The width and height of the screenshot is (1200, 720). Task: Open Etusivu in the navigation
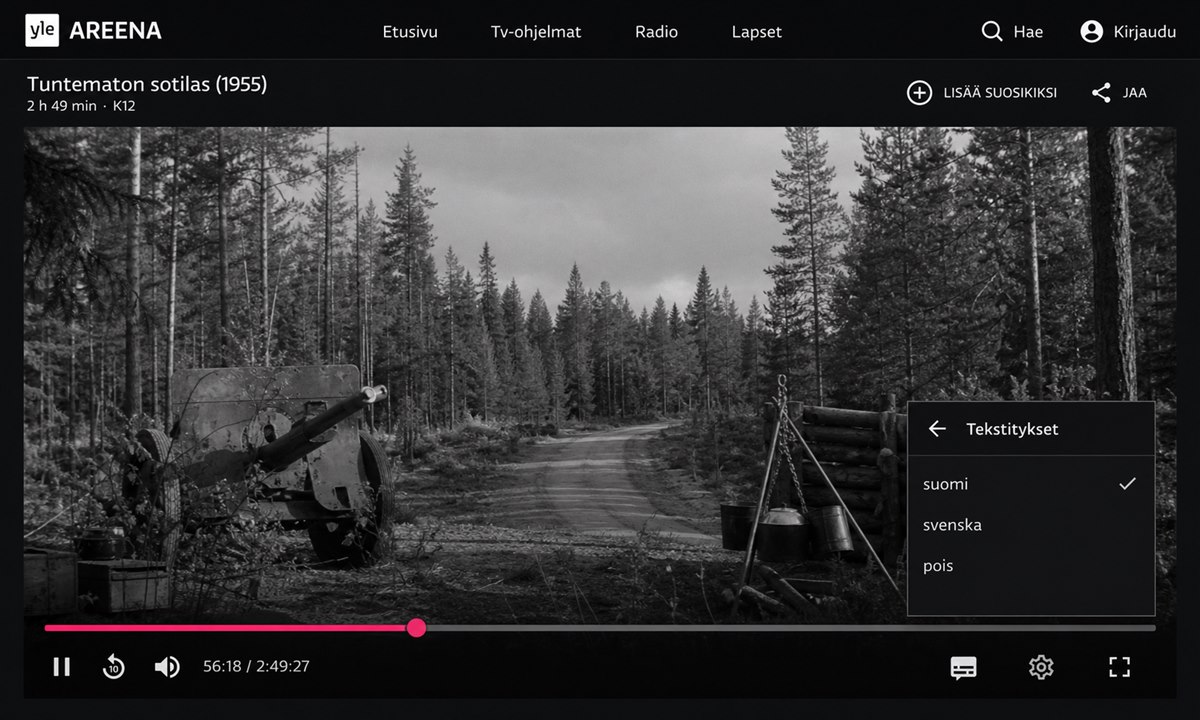pyautogui.click(x=410, y=32)
